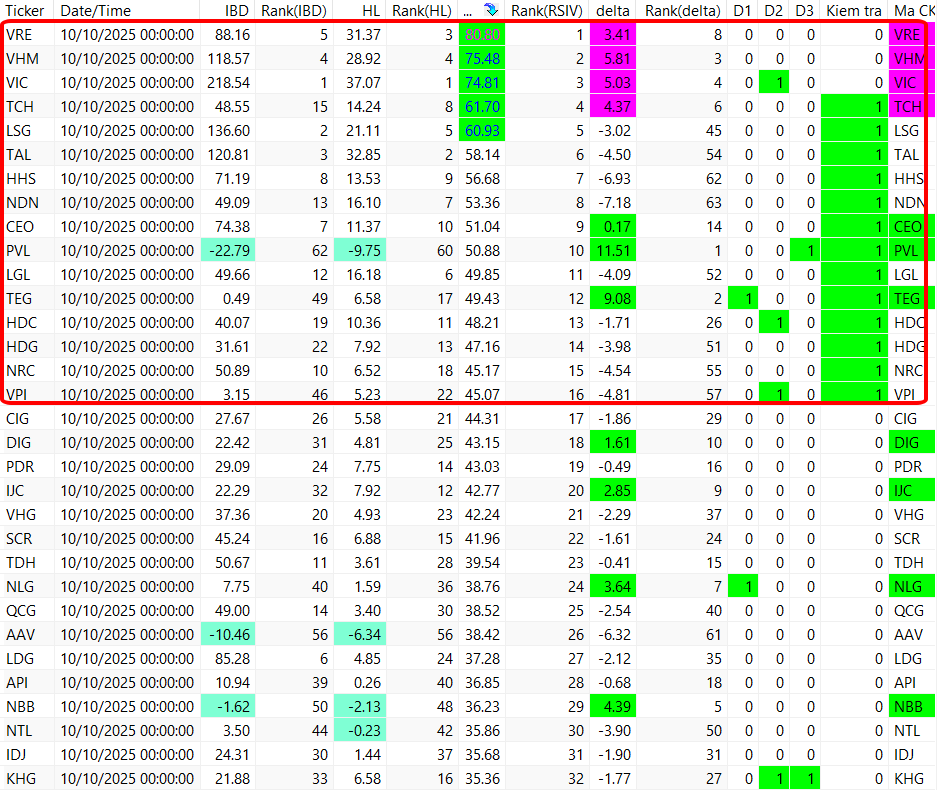Sort by the delta column header
This screenshot has height=790, width=937.
pos(613,11)
